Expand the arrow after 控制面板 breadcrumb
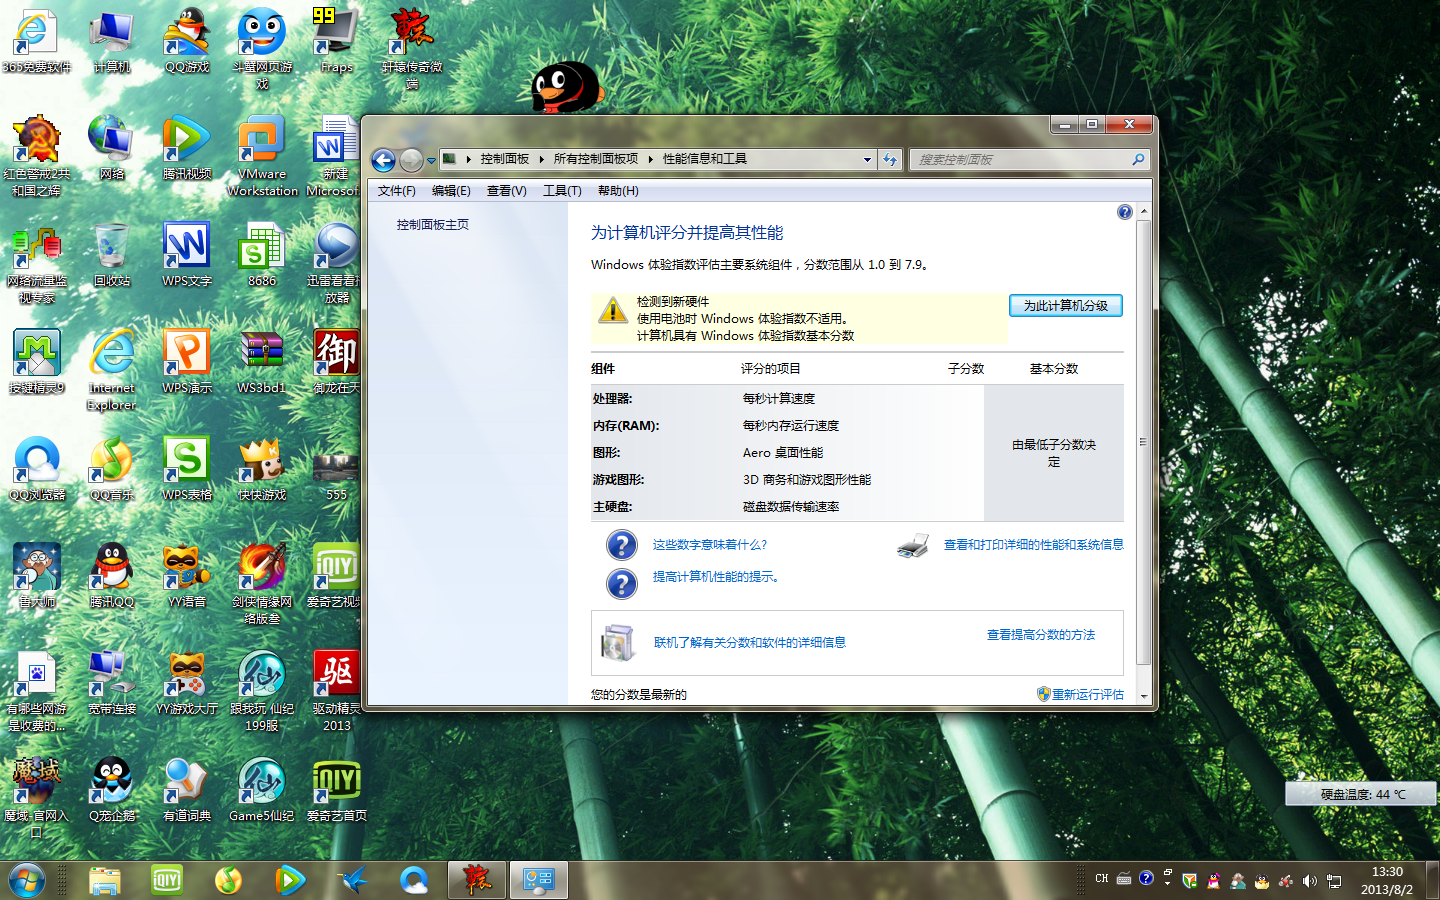 click(x=541, y=159)
